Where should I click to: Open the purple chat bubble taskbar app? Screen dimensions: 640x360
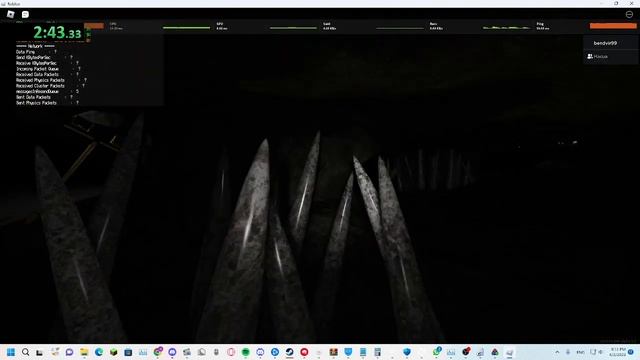[x=69, y=352]
